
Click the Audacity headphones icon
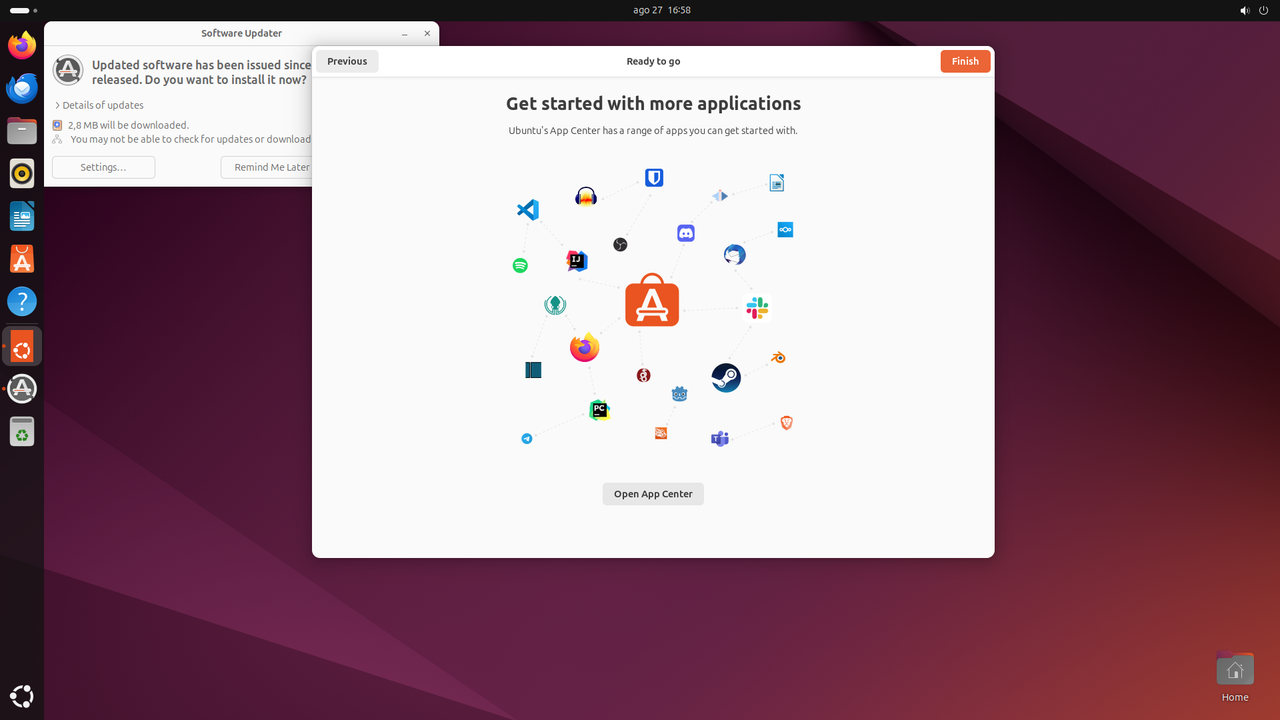tap(586, 196)
